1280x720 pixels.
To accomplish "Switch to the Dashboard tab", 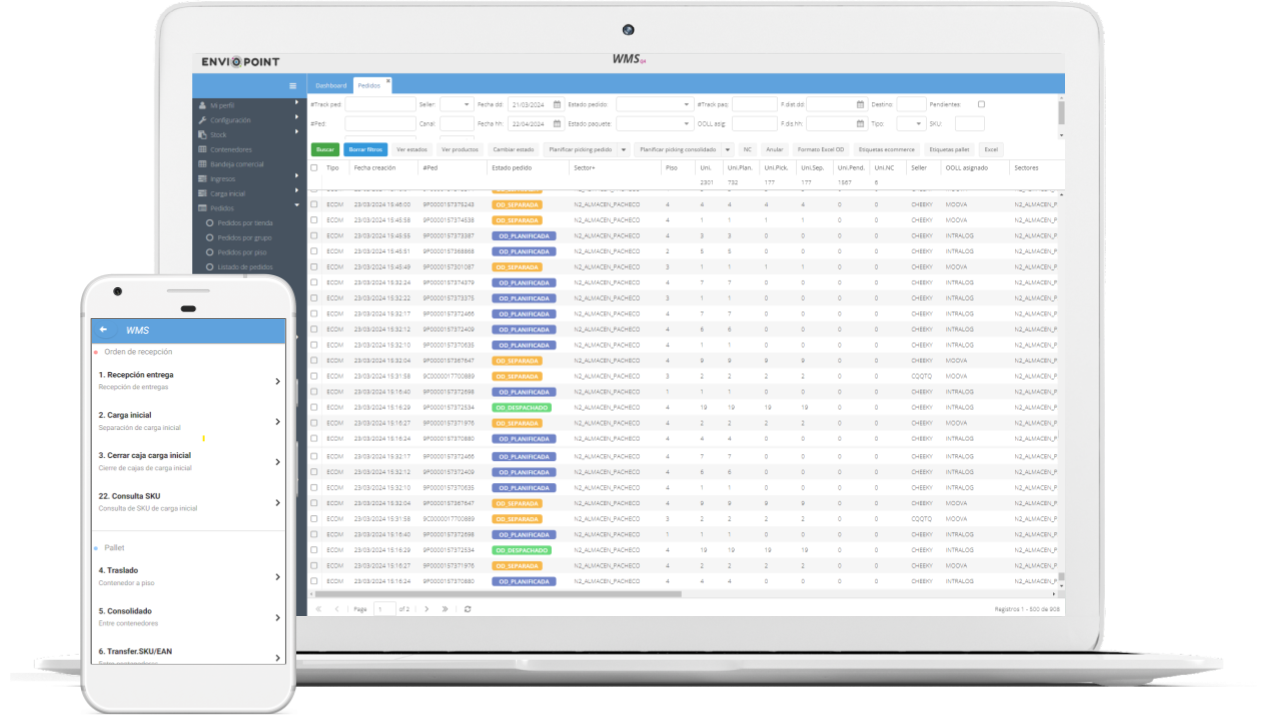I will pos(331,86).
